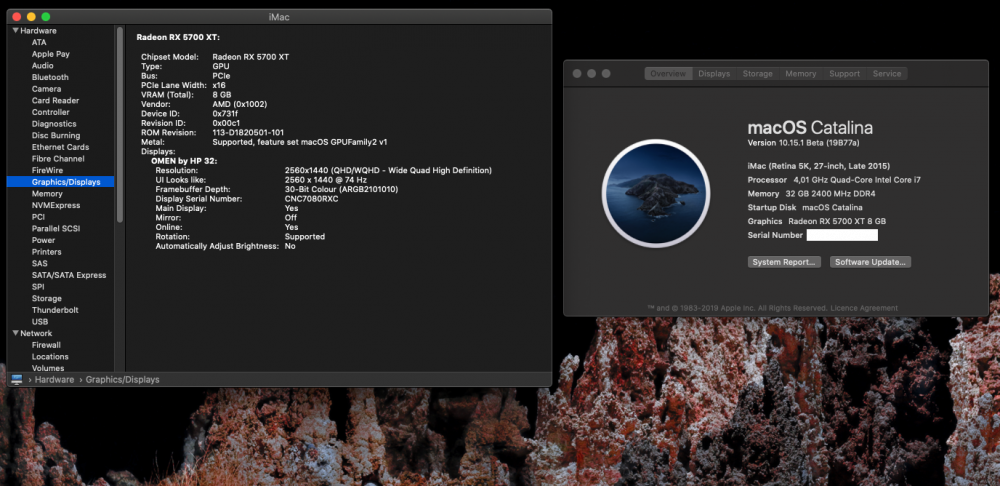This screenshot has height=486, width=1000.
Task: Select Disc Burning in the sidebar
Action: click(56, 135)
